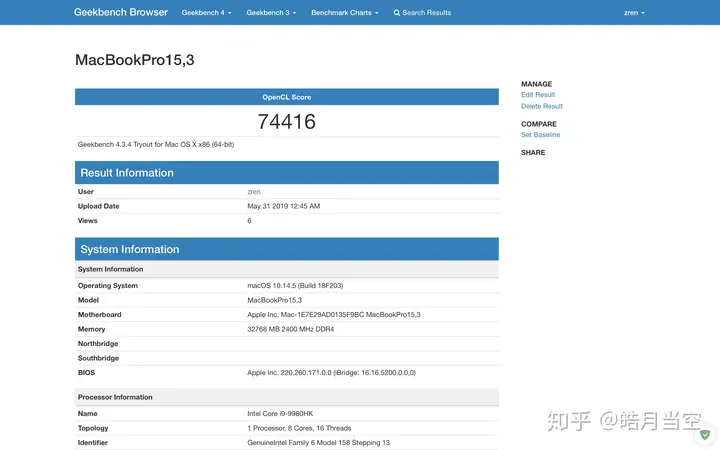Select the Motherboard value Apple Inc. Mac-1E7E29AD0135F9BC
This screenshot has height=450, width=720.
click(333, 315)
